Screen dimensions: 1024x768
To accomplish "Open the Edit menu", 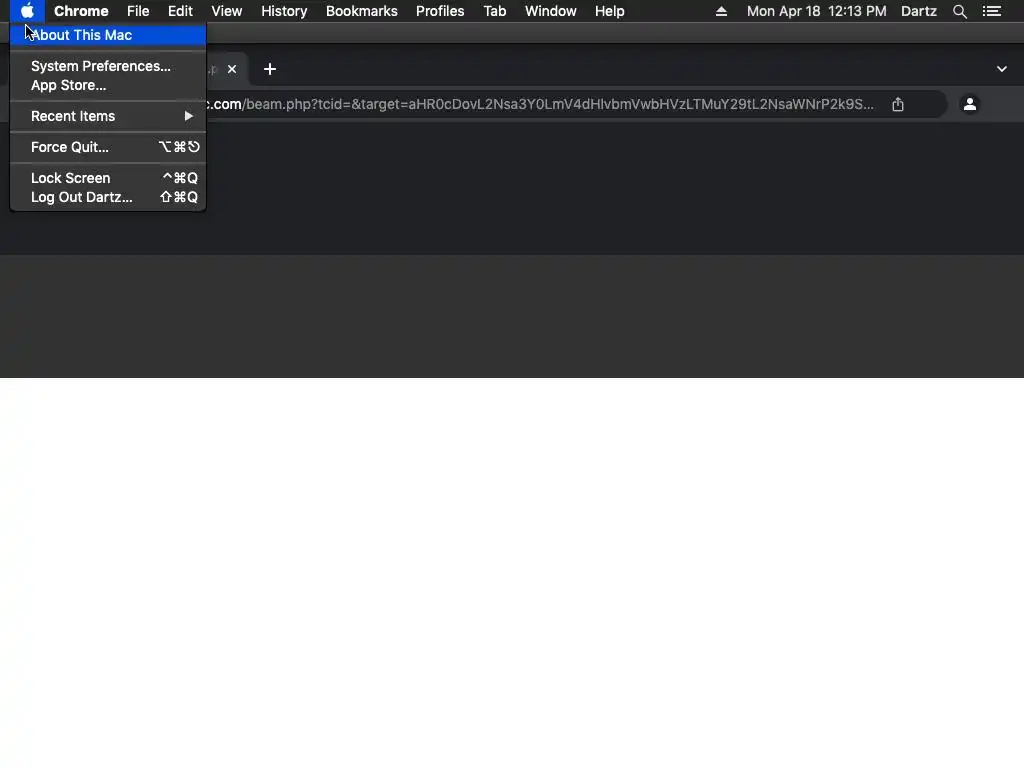I will click(x=180, y=11).
